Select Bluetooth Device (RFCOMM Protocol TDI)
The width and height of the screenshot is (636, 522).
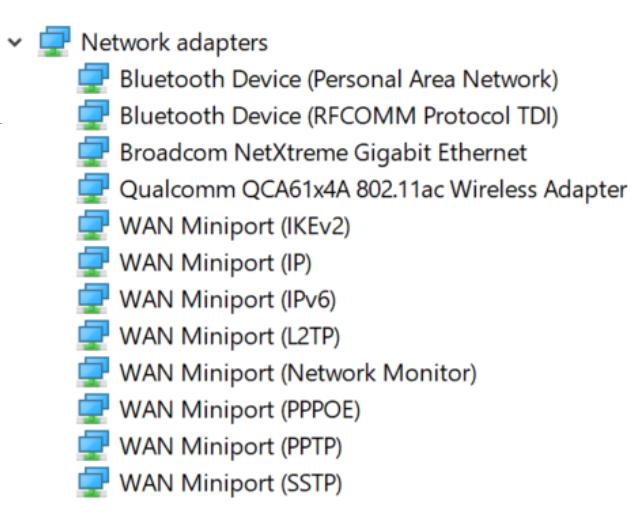click(339, 116)
